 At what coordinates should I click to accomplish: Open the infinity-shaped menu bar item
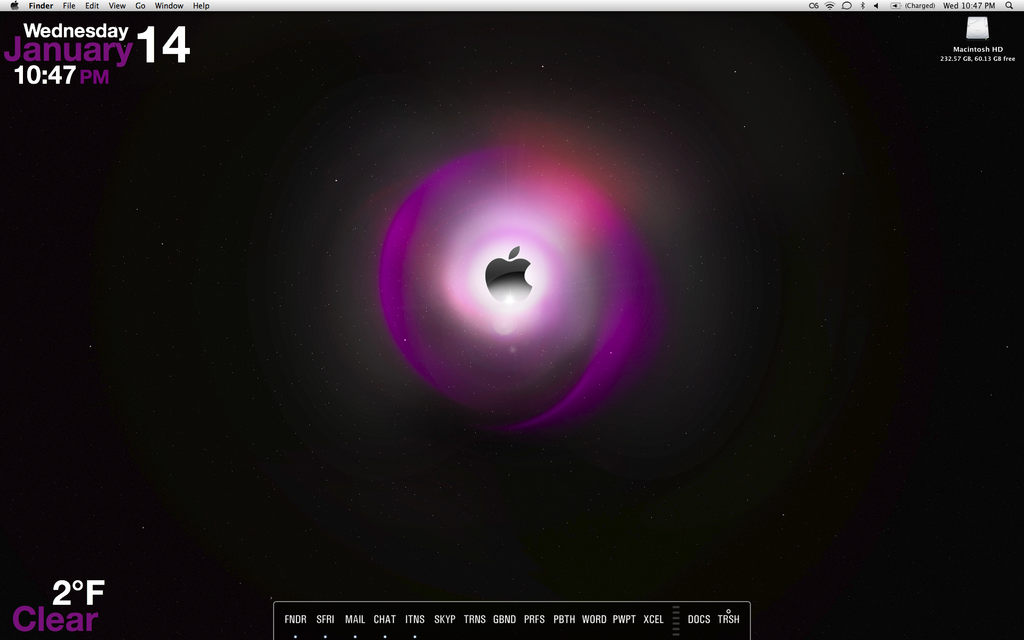pos(814,5)
